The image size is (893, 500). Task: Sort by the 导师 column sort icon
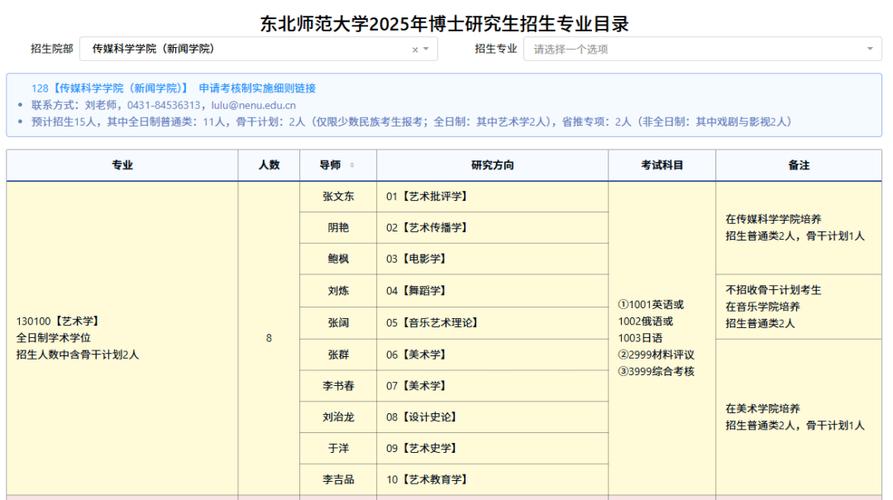[352, 165]
